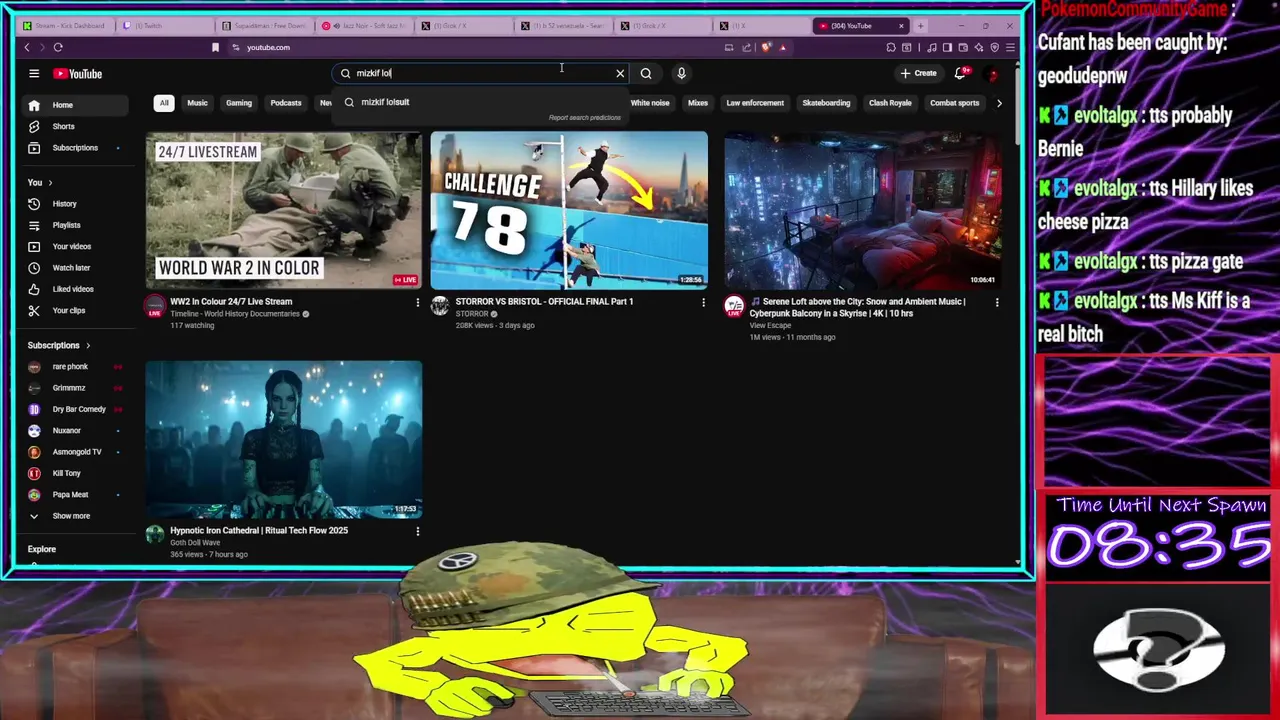This screenshot has height=720, width=1280.
Task: Open the STORROR channel avatar
Action: point(440,307)
